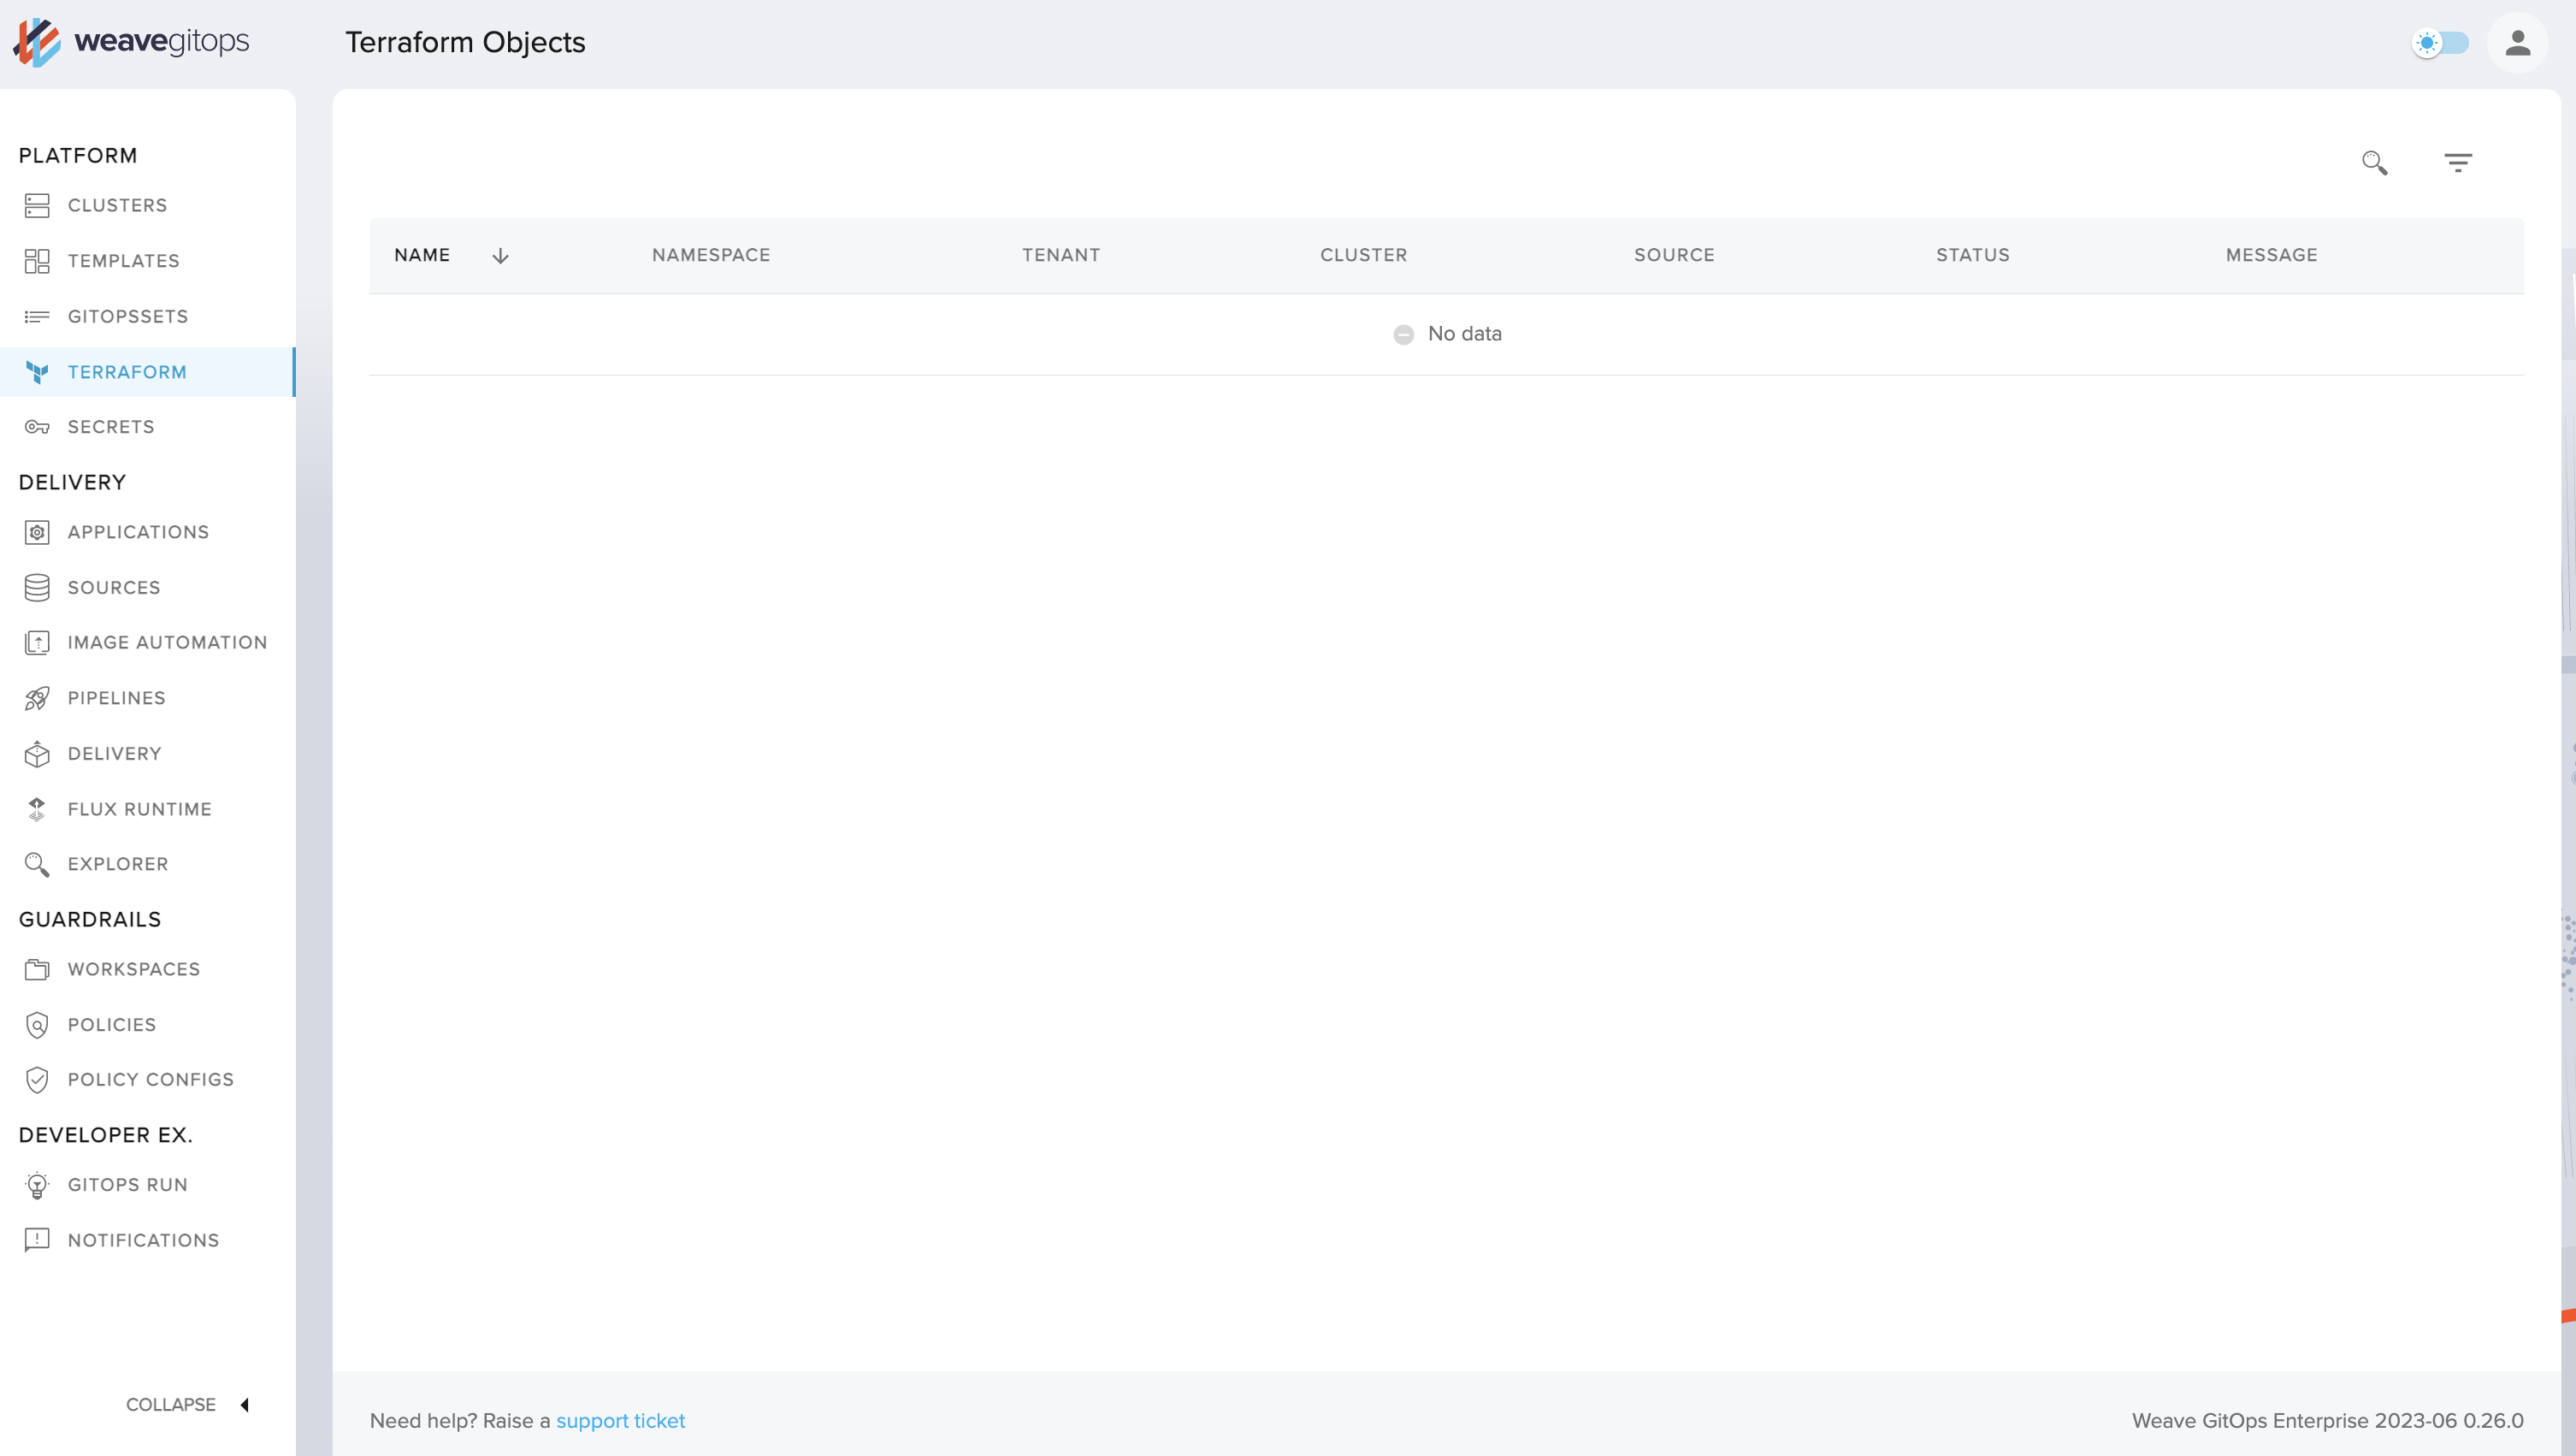Click the support ticket link
Image resolution: width=2576 pixels, height=1456 pixels.
click(x=619, y=1421)
